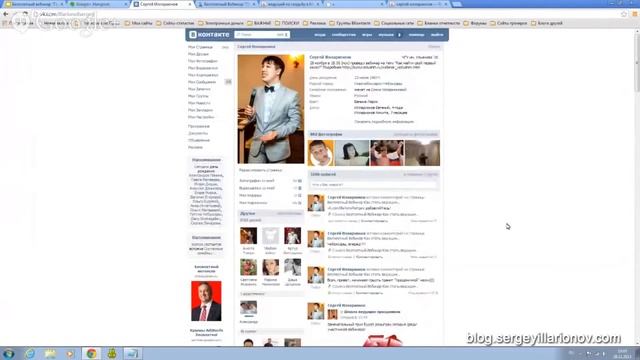Screen dimensions: 640x360
Task: Click 'сообщества' in VK header menu
Action: (343, 35)
